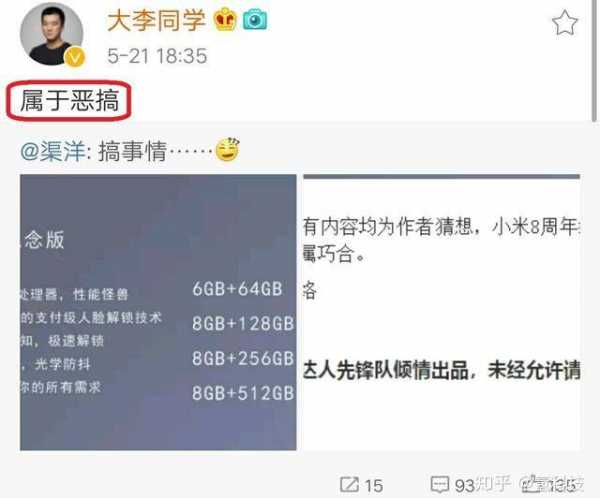This screenshot has height=498, width=600.
Task: Click the repost share icon
Action: 349,485
